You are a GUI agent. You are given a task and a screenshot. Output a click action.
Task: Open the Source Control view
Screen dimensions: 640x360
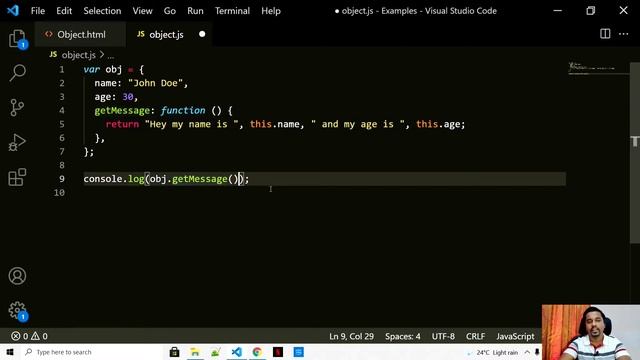point(17,108)
